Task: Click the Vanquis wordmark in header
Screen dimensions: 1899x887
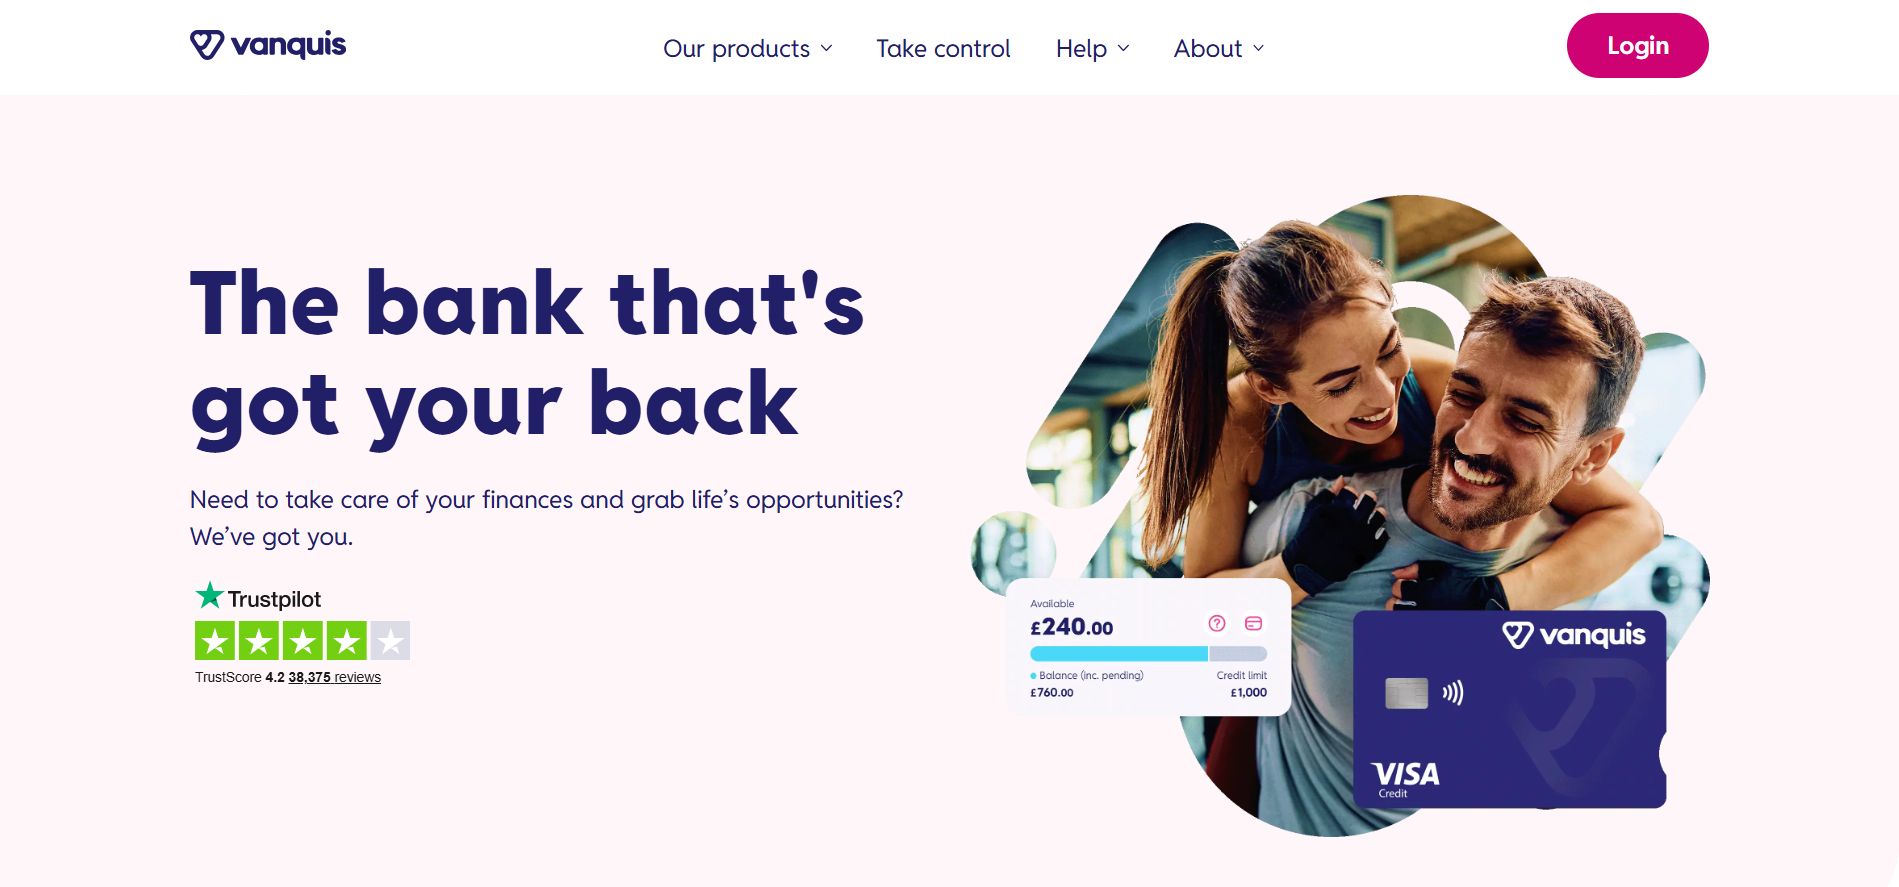Action: [x=288, y=45]
